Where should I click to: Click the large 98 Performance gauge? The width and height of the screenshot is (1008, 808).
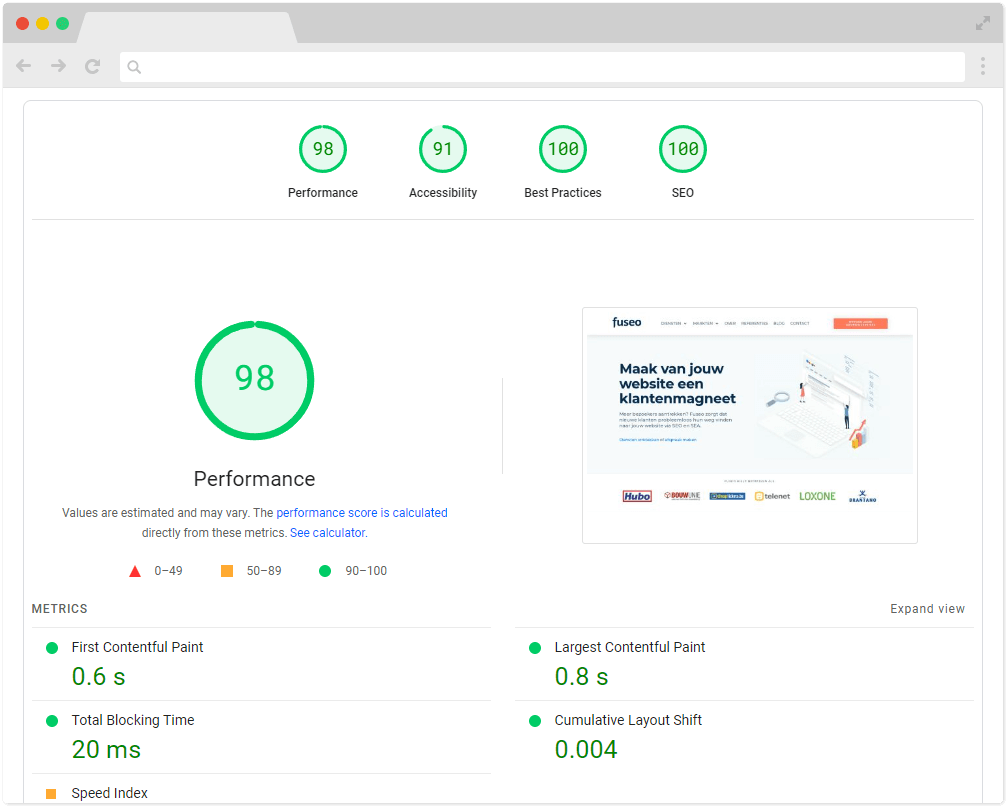coord(255,381)
